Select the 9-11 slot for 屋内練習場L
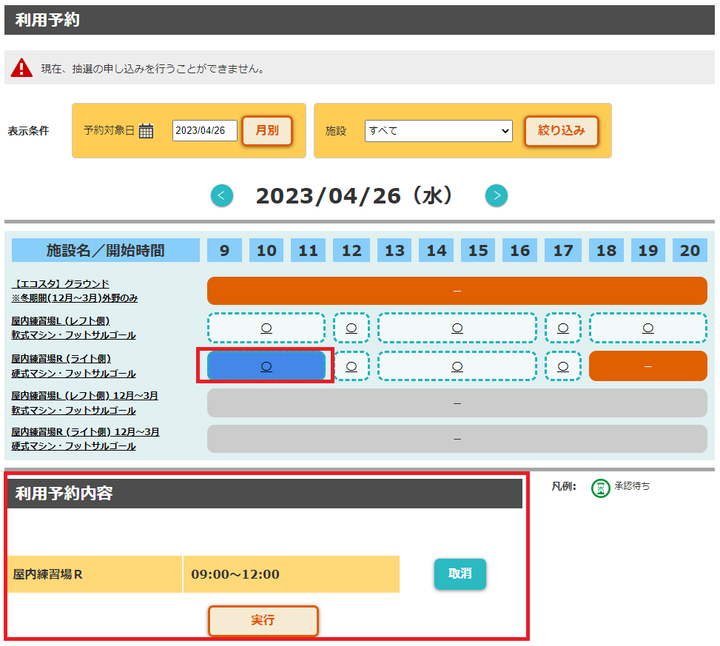Image resolution: width=720 pixels, height=646 pixels. [267, 328]
